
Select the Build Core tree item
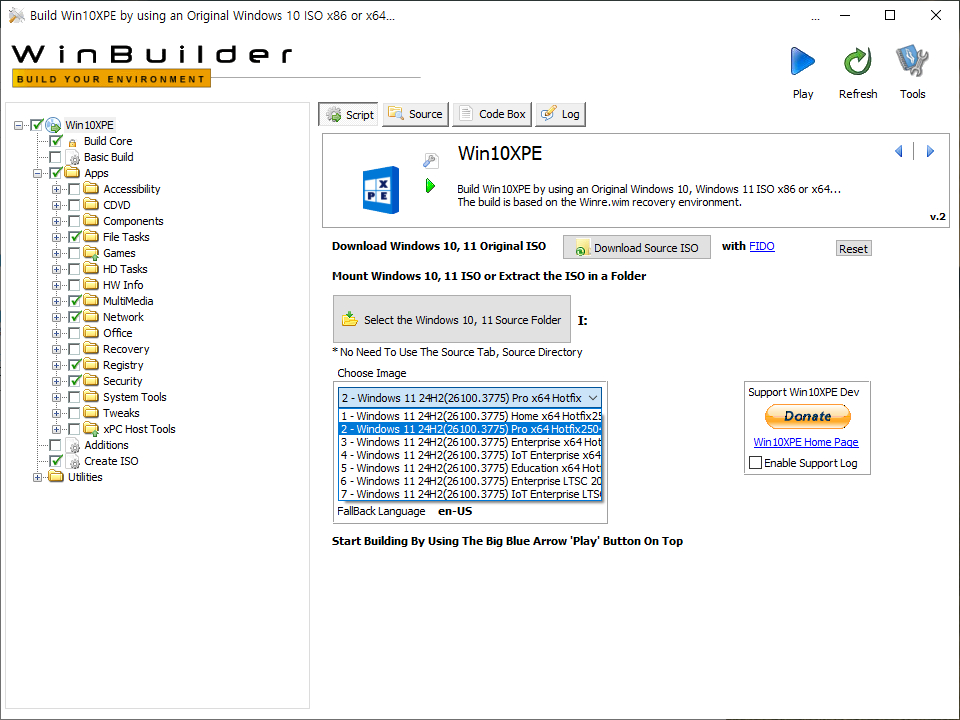point(108,141)
